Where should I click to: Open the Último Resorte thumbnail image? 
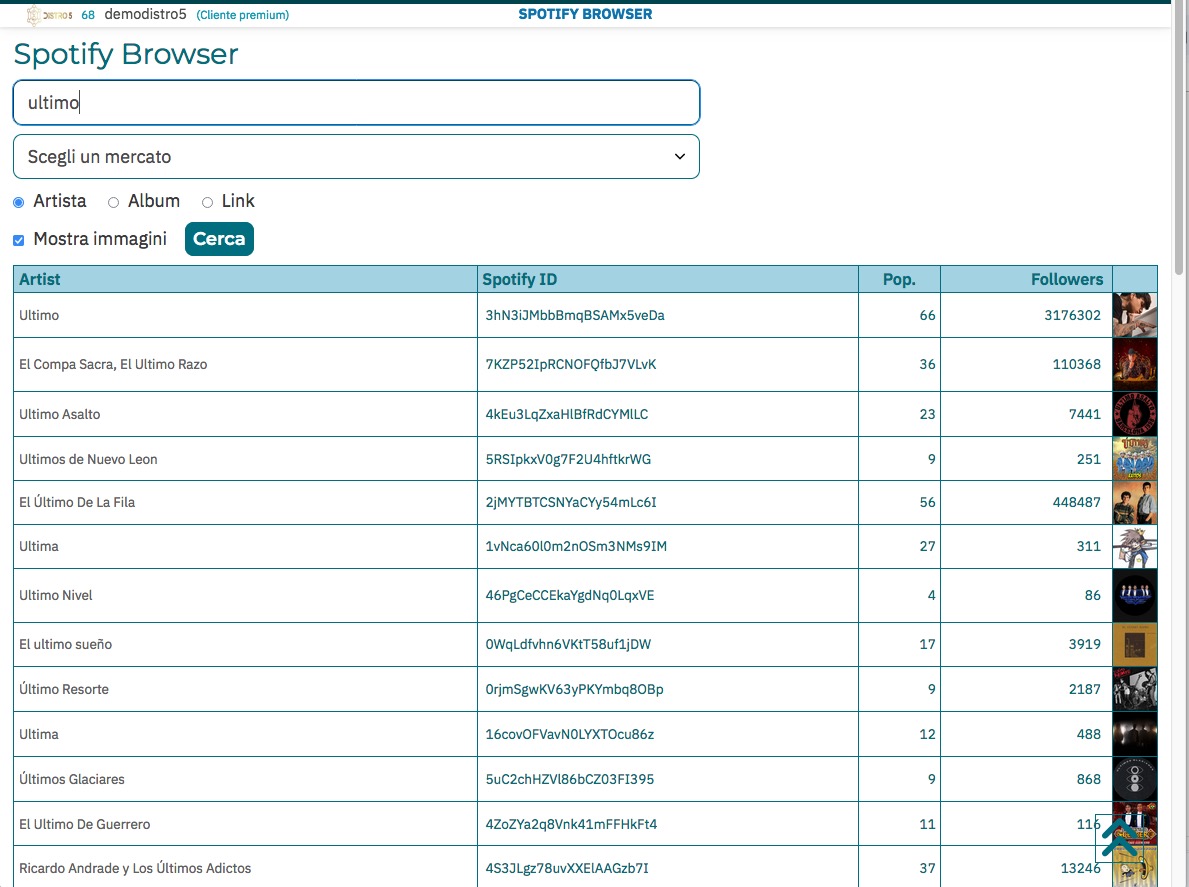click(1134, 689)
